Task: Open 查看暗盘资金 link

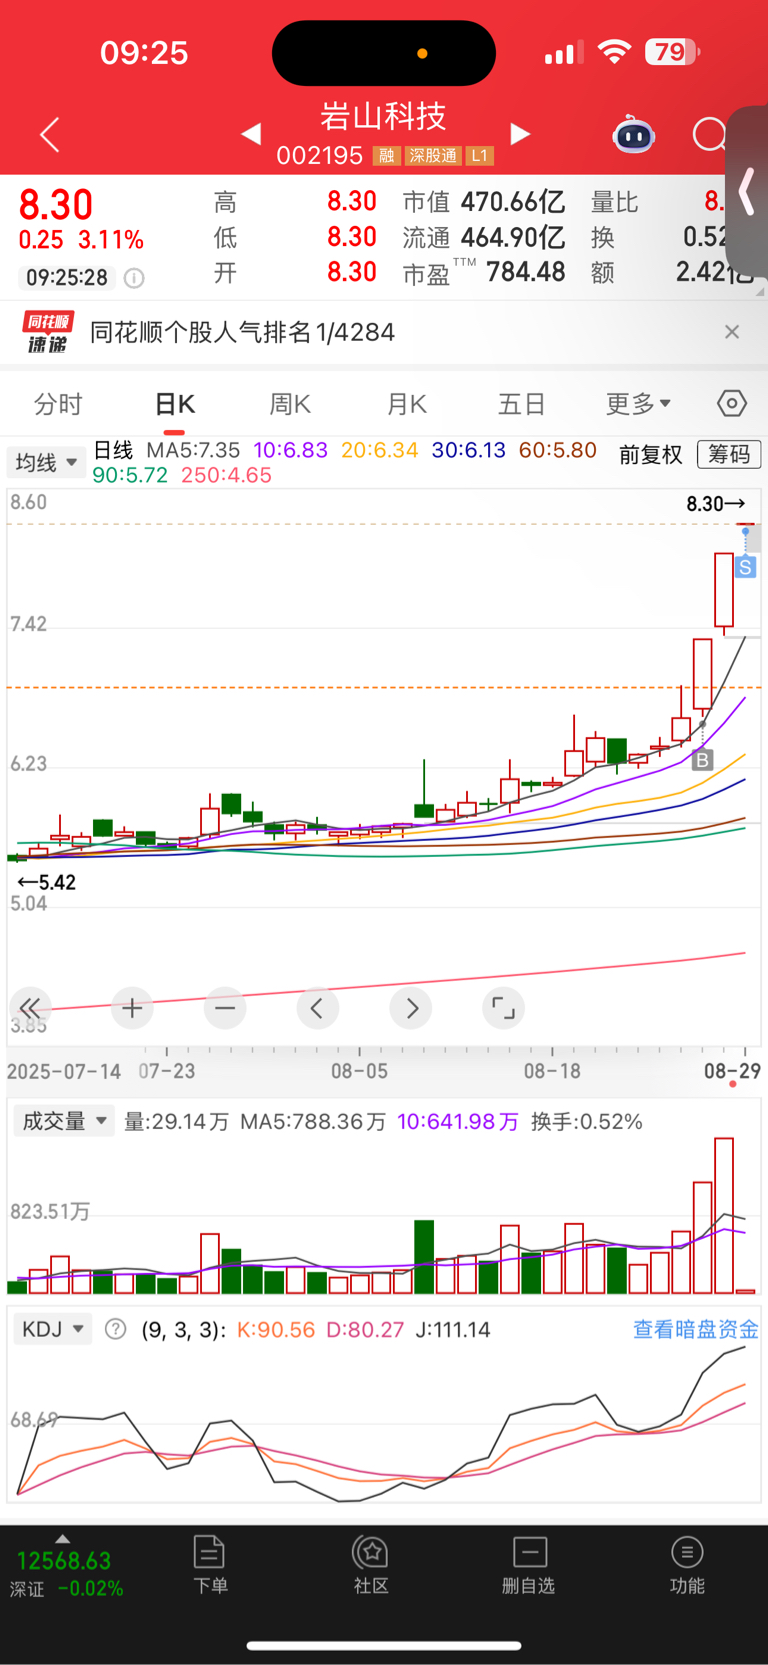Action: coord(696,1329)
